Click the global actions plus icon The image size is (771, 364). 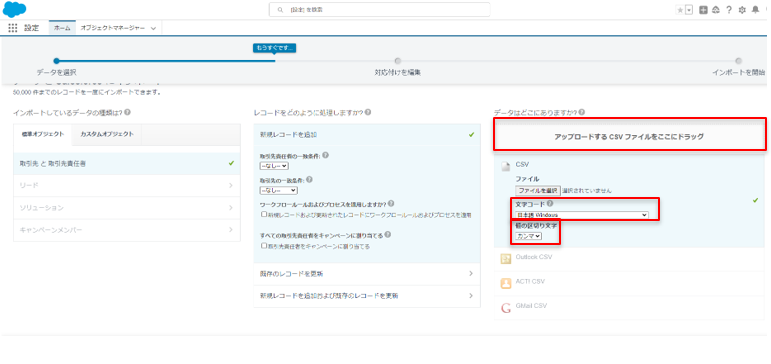(x=704, y=10)
